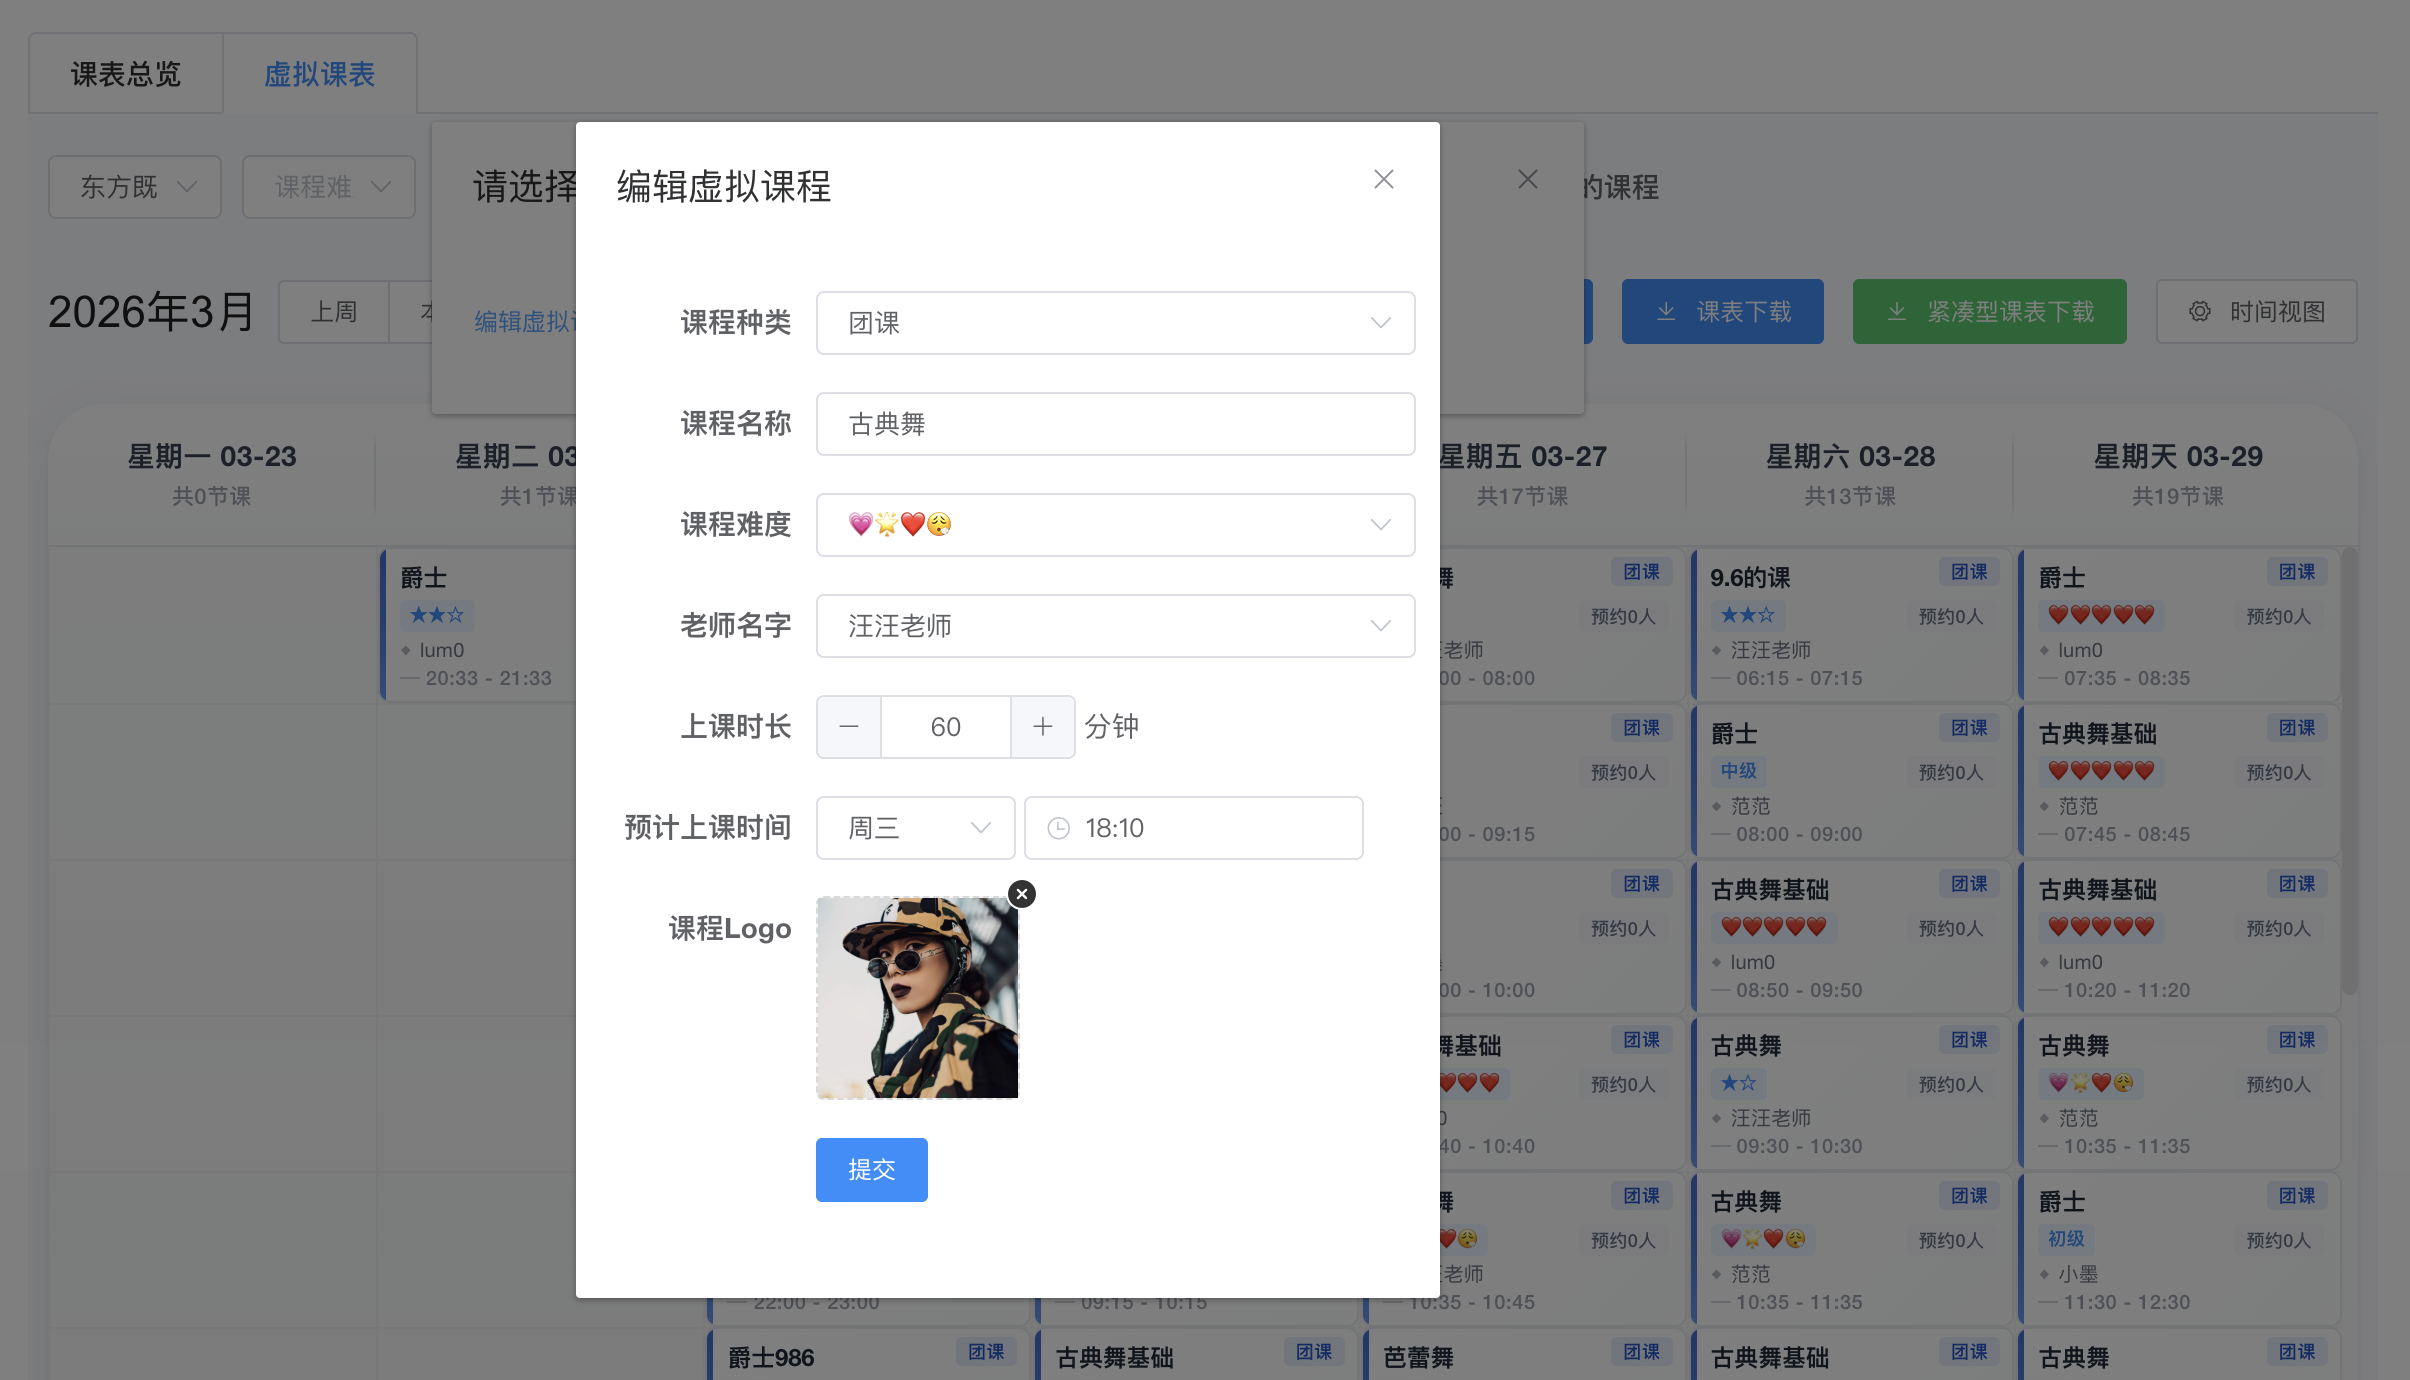2410x1380 pixels.
Task: Click the minus duration stepper button
Action: (849, 727)
